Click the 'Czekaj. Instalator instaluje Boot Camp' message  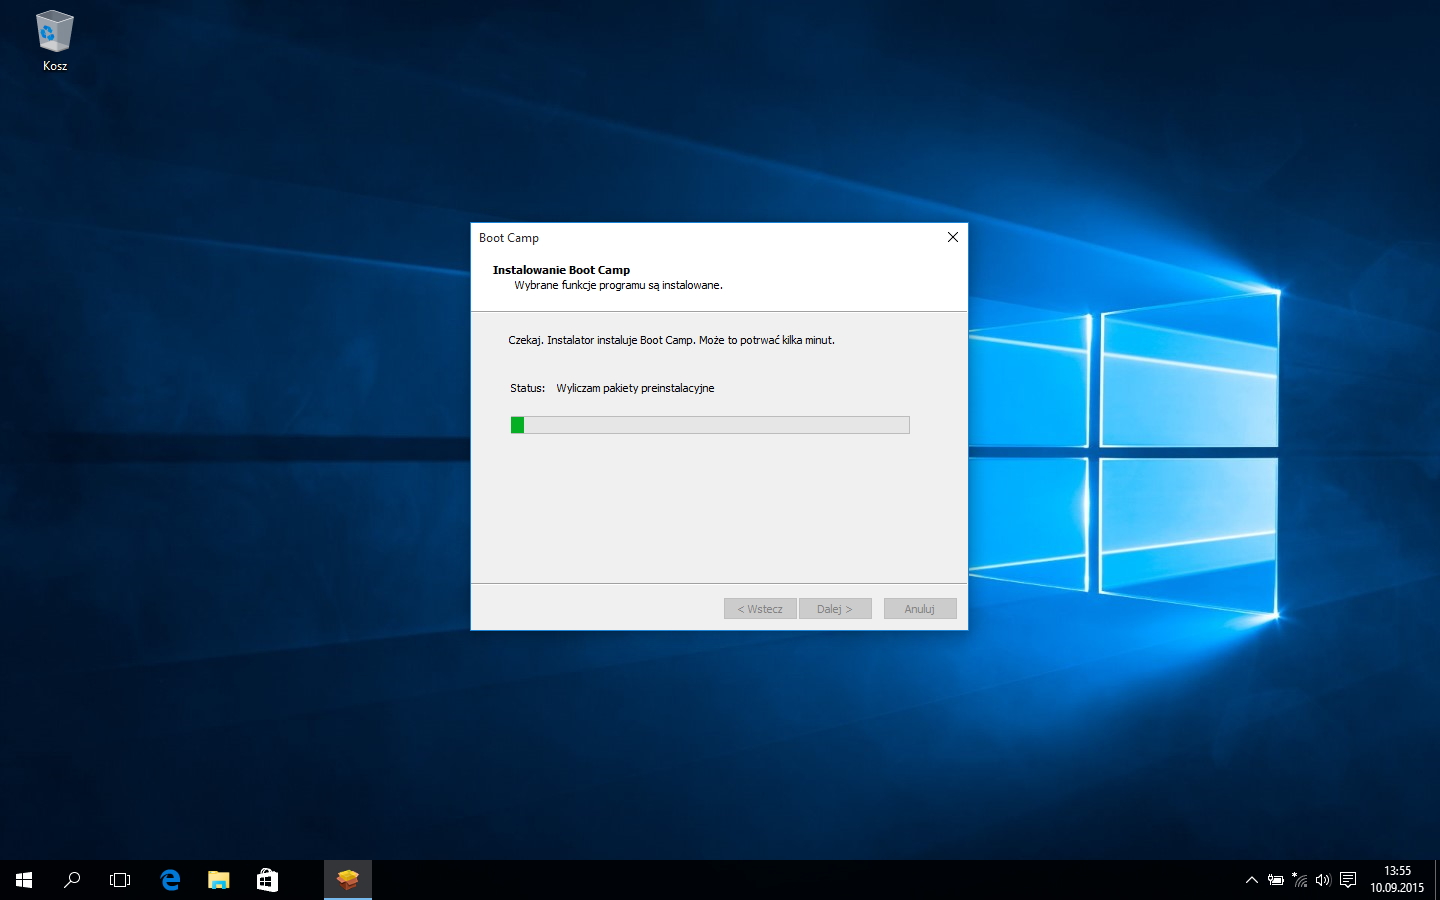(671, 340)
